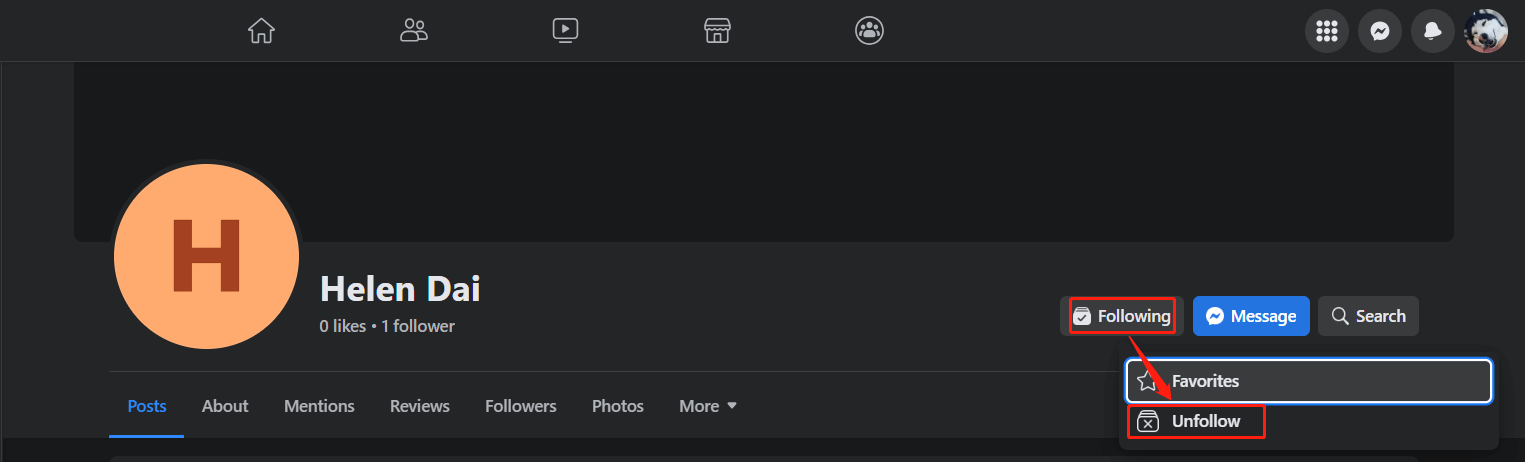Click the Search button on the profile
The height and width of the screenshot is (462, 1525).
[1368, 316]
